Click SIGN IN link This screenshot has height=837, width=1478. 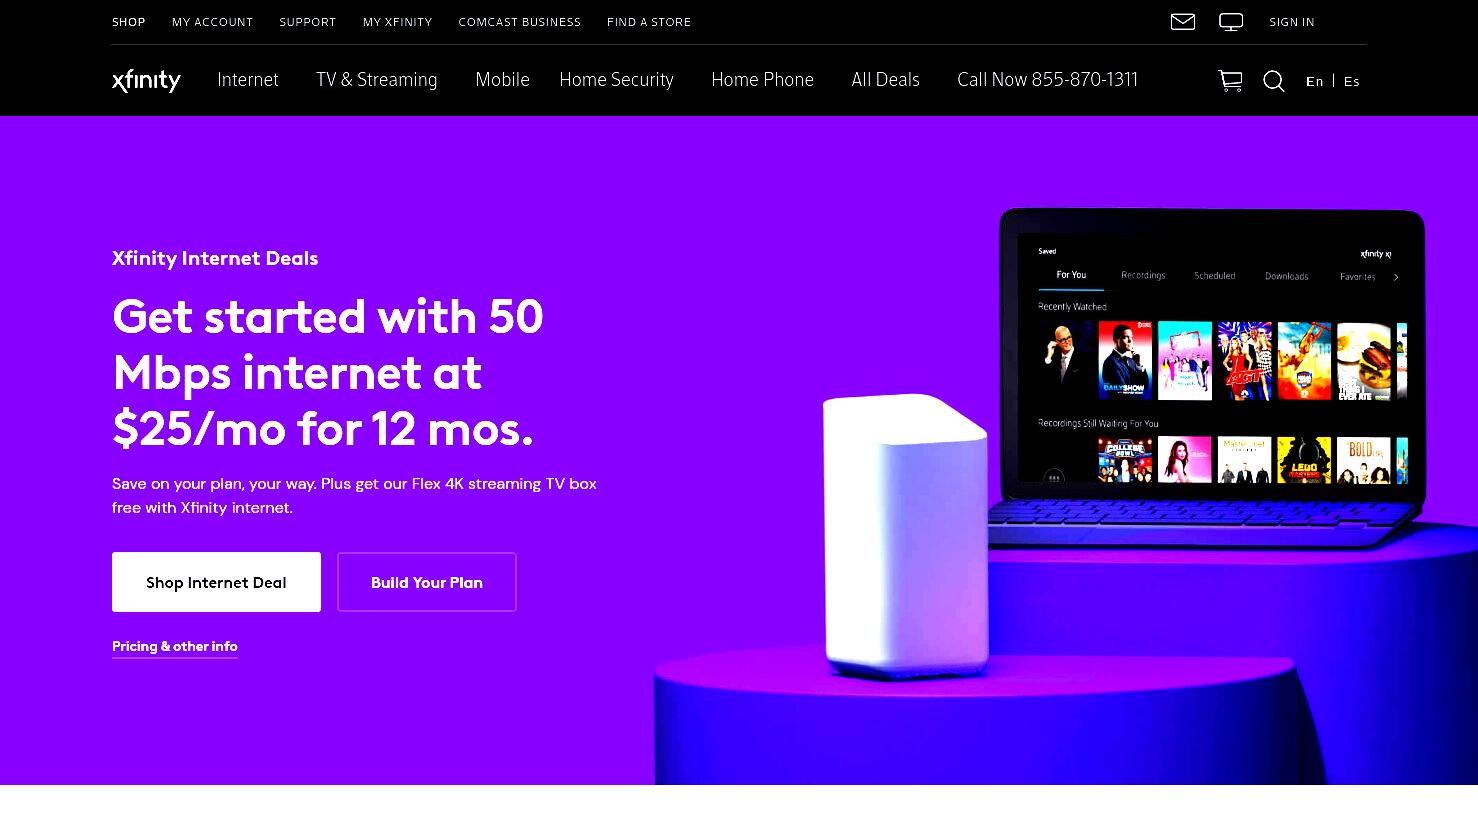pos(1292,22)
